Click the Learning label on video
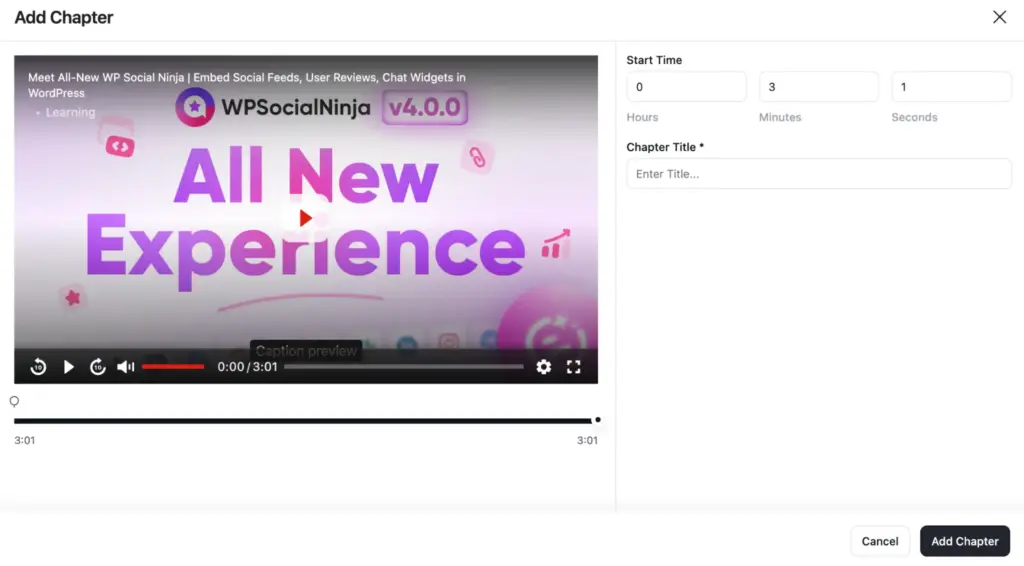 [x=70, y=112]
